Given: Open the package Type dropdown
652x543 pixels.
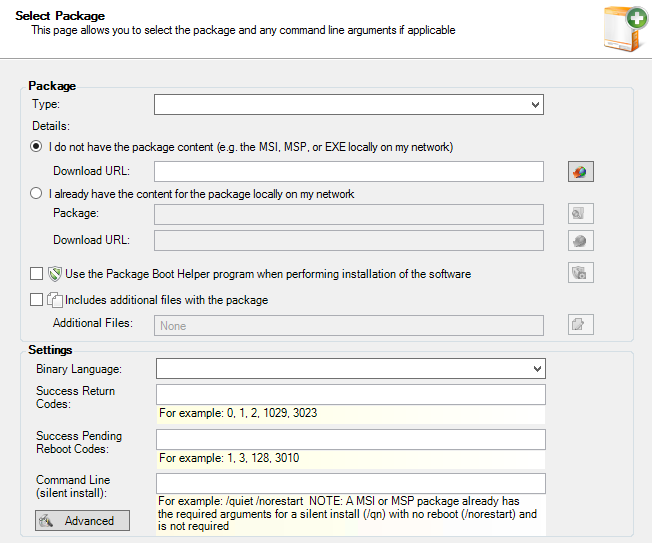Looking at the screenshot, I should (348, 104).
